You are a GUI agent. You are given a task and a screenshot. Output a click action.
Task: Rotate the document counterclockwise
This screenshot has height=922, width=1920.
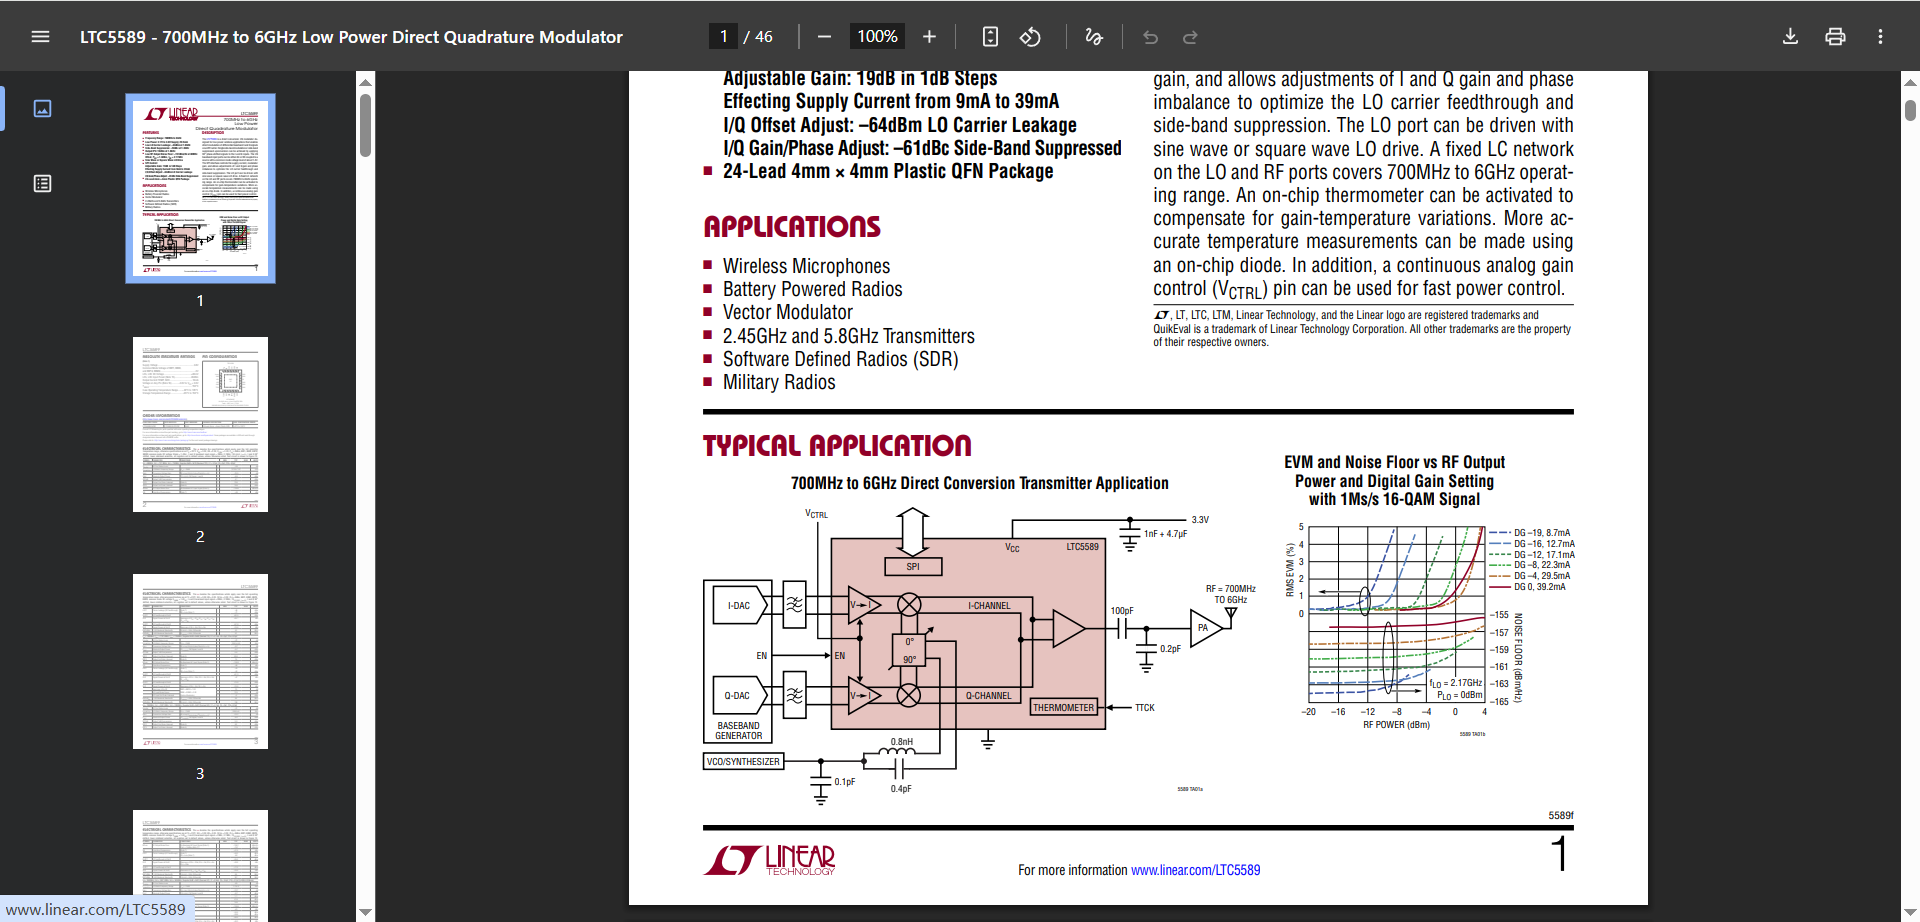point(1030,37)
